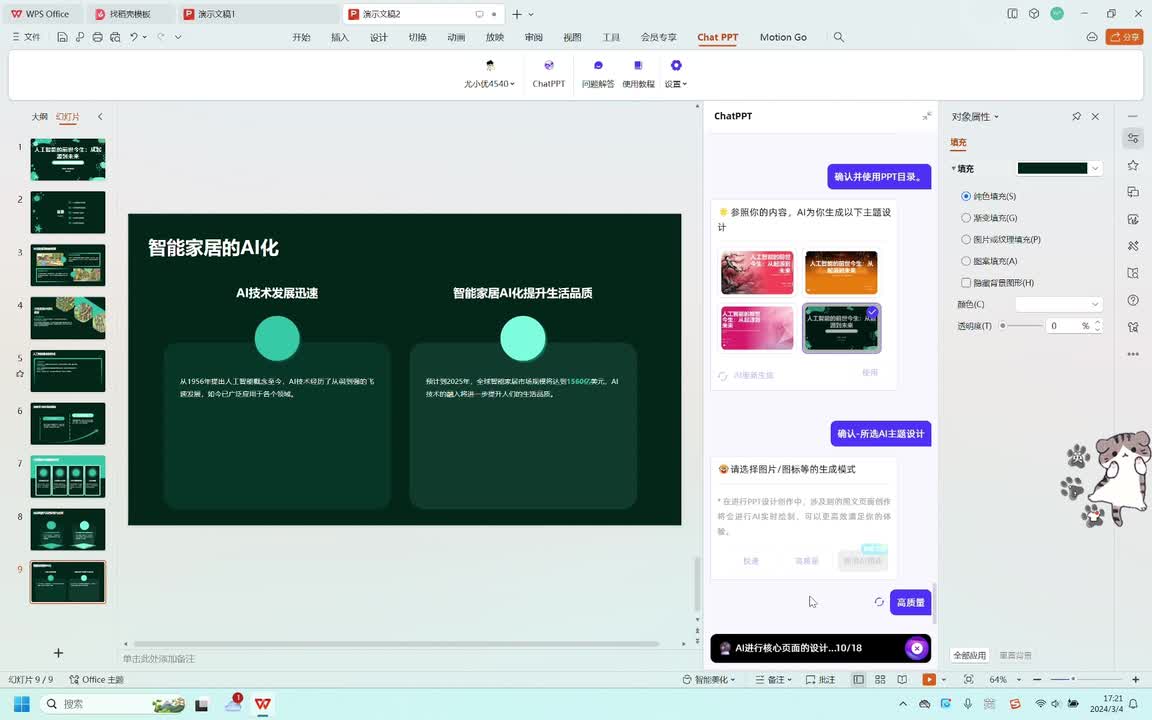Open the 智能美化 dropdown in status bar
This screenshot has height=720, width=1152.
coord(708,680)
